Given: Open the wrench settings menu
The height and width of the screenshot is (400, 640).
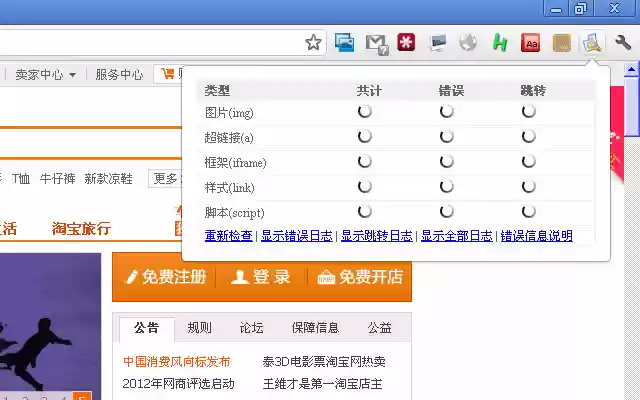Looking at the screenshot, I should click(623, 42).
